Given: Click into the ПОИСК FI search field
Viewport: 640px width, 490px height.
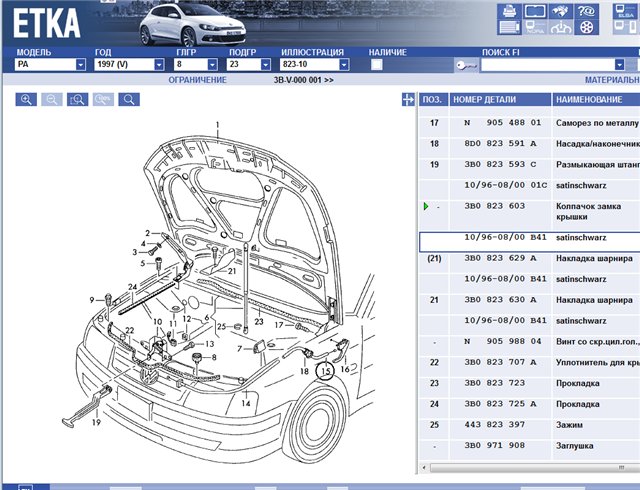Looking at the screenshot, I should (548, 65).
